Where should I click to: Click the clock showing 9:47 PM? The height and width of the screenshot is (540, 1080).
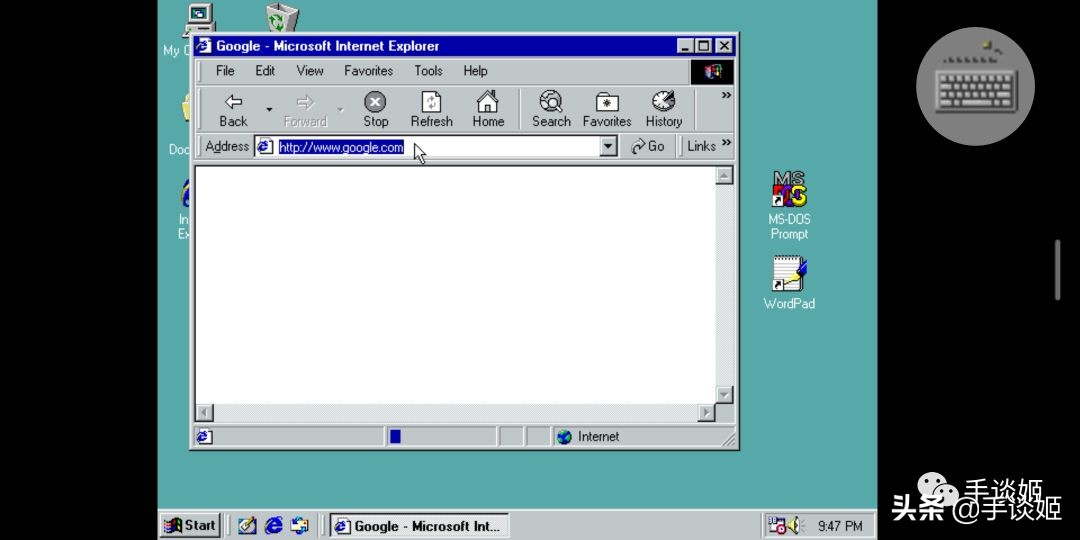(x=840, y=527)
